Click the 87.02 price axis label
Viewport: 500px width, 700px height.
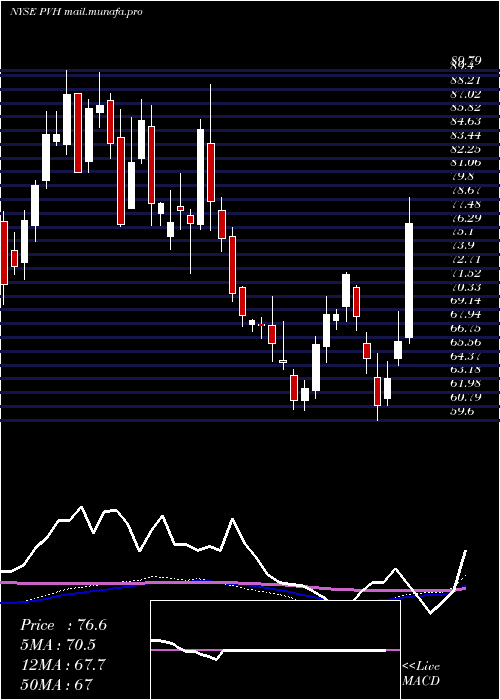tap(465, 94)
